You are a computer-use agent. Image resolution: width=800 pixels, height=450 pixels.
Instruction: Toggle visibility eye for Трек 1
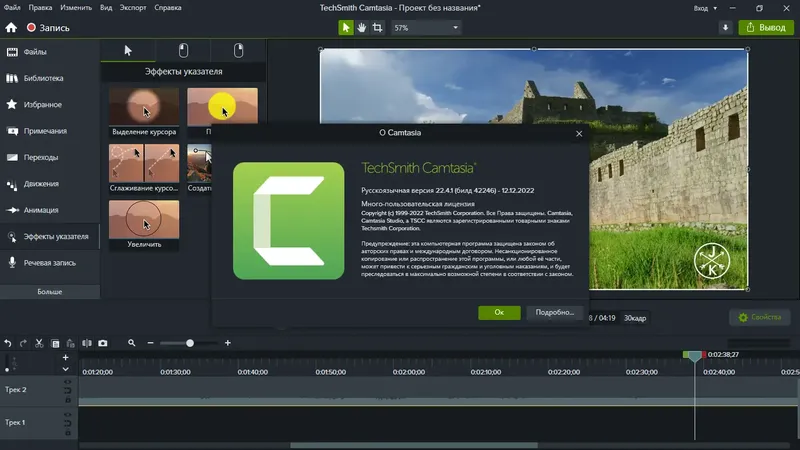tap(68, 415)
